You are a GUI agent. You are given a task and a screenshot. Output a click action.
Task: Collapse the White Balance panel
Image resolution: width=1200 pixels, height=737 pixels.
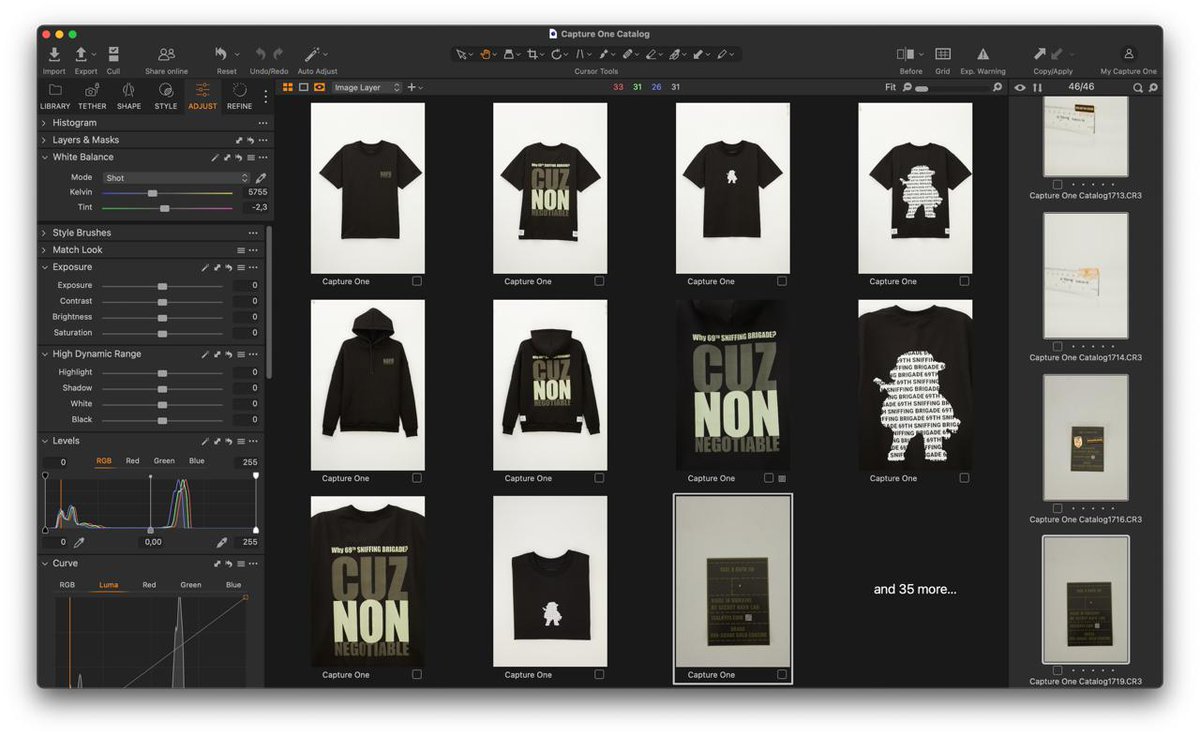coord(44,157)
